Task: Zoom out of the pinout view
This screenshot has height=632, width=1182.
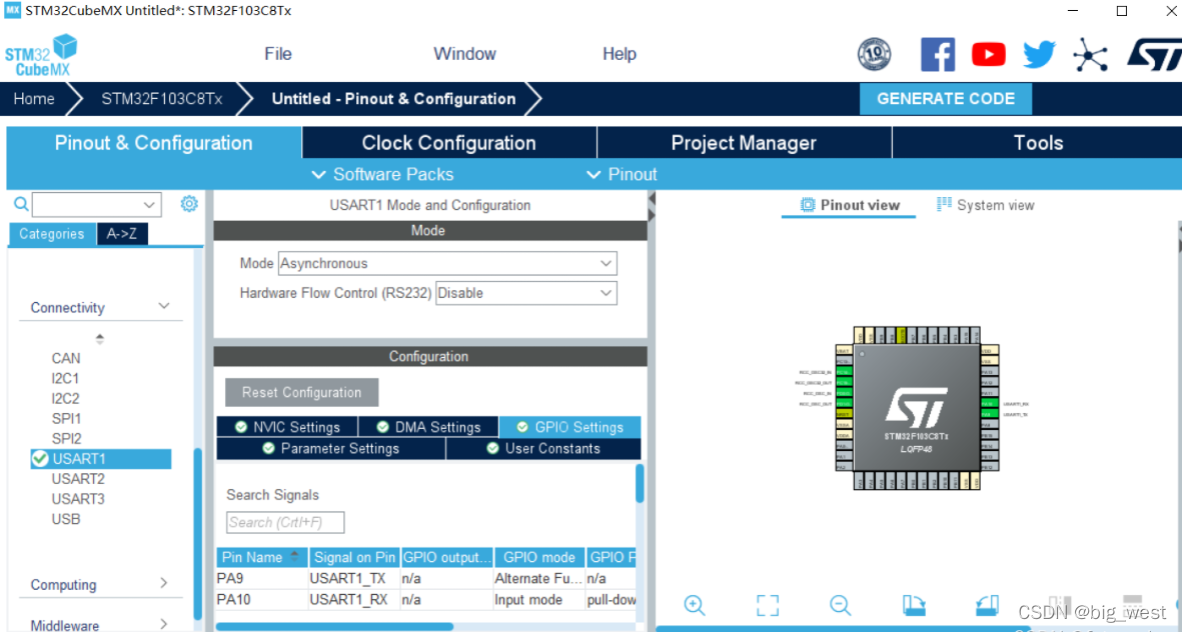Action: pyautogui.click(x=840, y=605)
